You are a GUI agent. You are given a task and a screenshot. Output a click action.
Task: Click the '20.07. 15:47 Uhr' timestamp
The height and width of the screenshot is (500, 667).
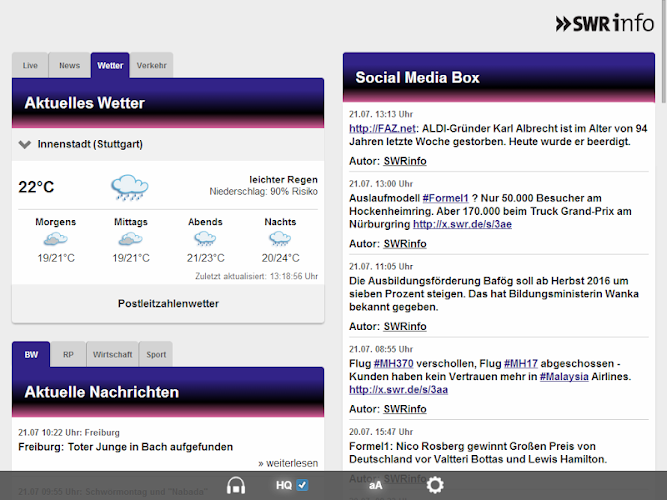click(381, 431)
